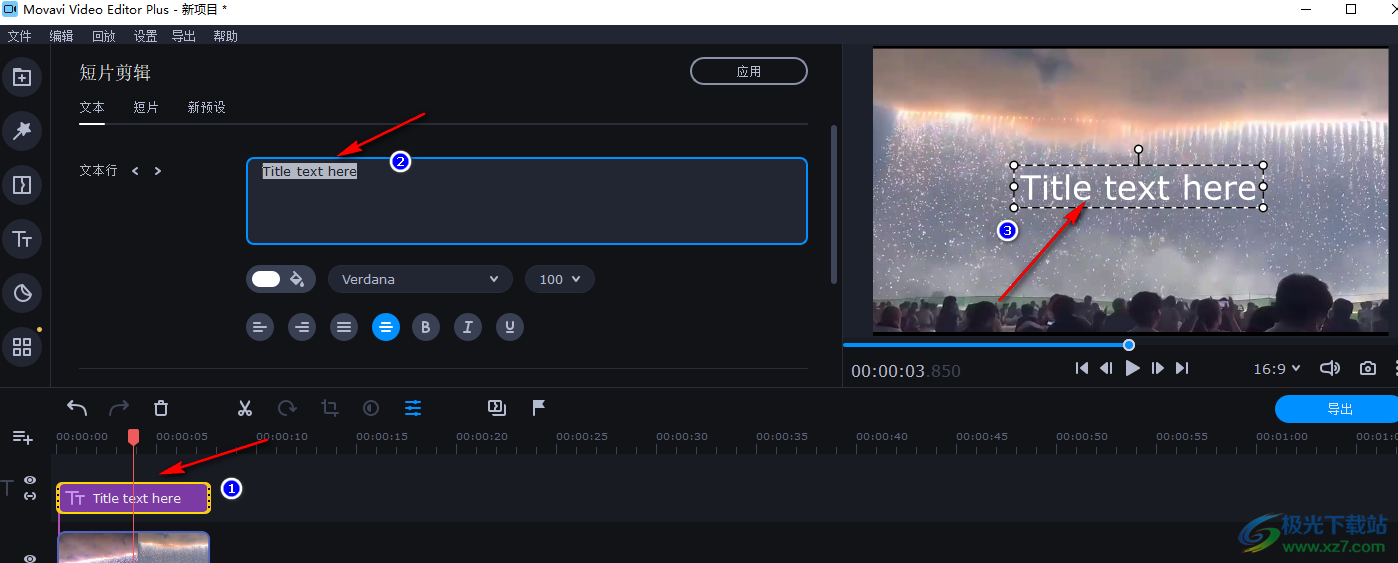Open the Verdana font dropdown

pyautogui.click(x=420, y=279)
